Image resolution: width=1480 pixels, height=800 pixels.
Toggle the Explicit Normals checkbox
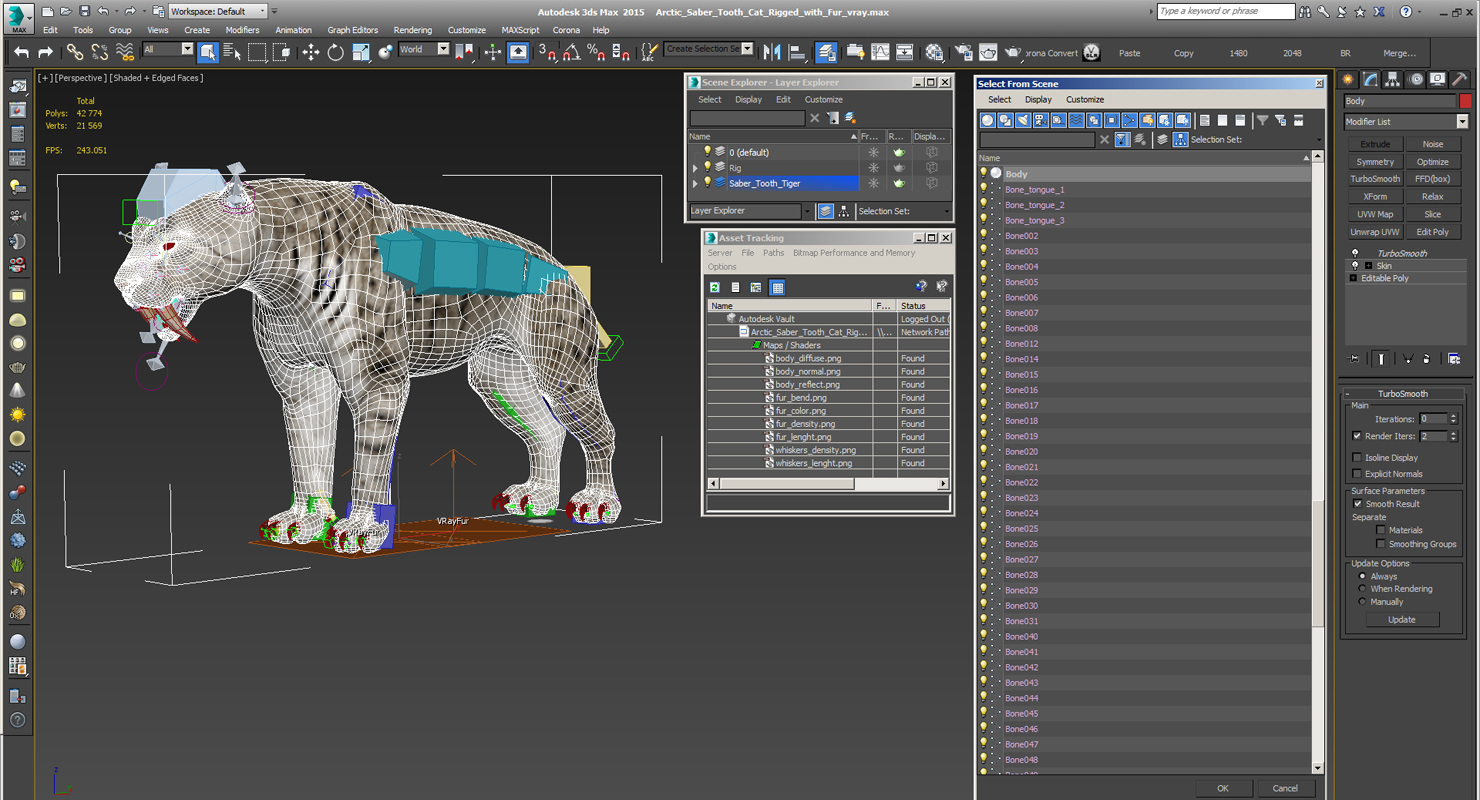[x=1357, y=474]
